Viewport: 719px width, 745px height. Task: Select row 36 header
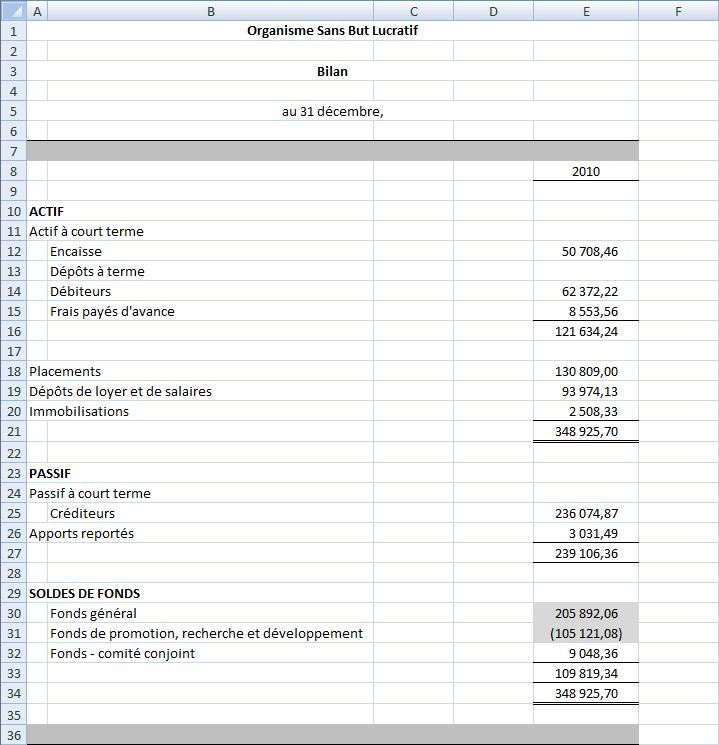(x=13, y=735)
